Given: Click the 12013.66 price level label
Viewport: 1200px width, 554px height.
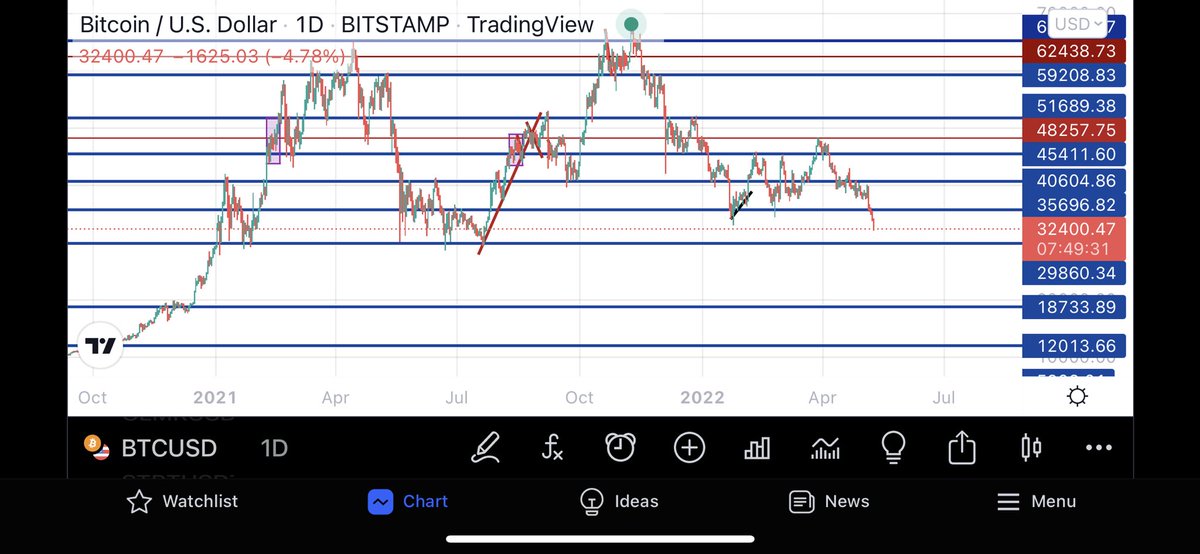Looking at the screenshot, I should pyautogui.click(x=1075, y=346).
